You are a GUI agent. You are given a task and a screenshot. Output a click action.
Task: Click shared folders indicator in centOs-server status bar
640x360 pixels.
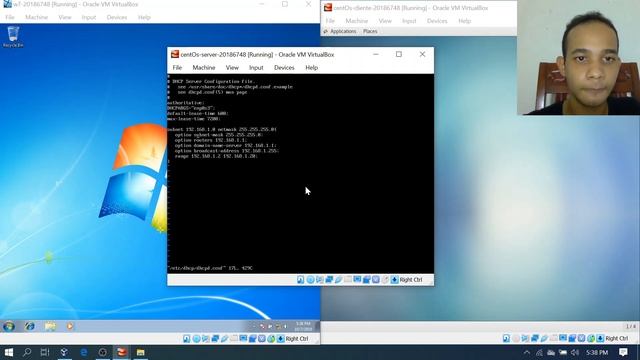(348, 280)
